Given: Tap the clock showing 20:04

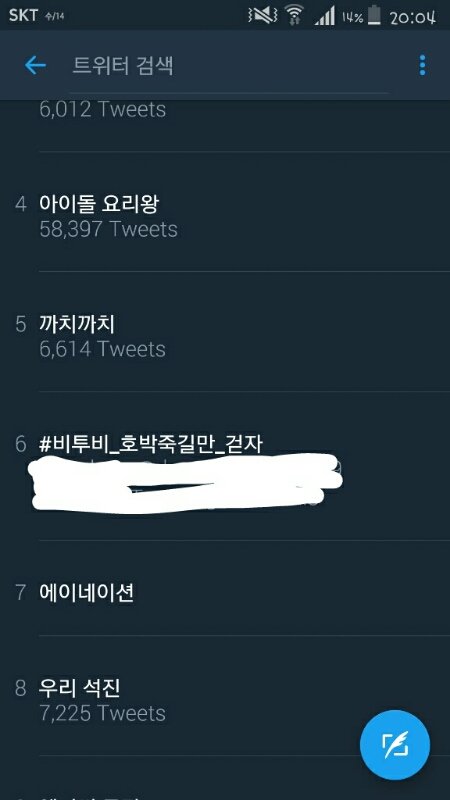Looking at the screenshot, I should (x=413, y=18).
